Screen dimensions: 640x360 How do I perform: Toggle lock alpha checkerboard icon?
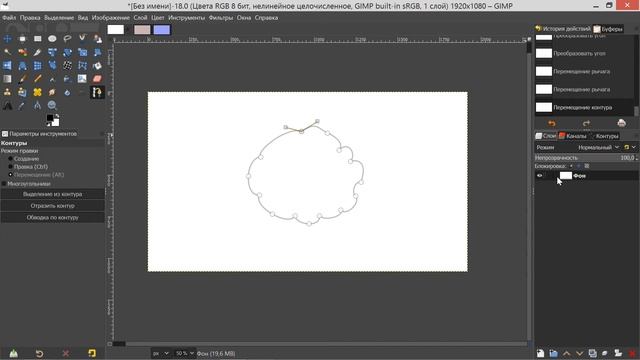(587, 166)
